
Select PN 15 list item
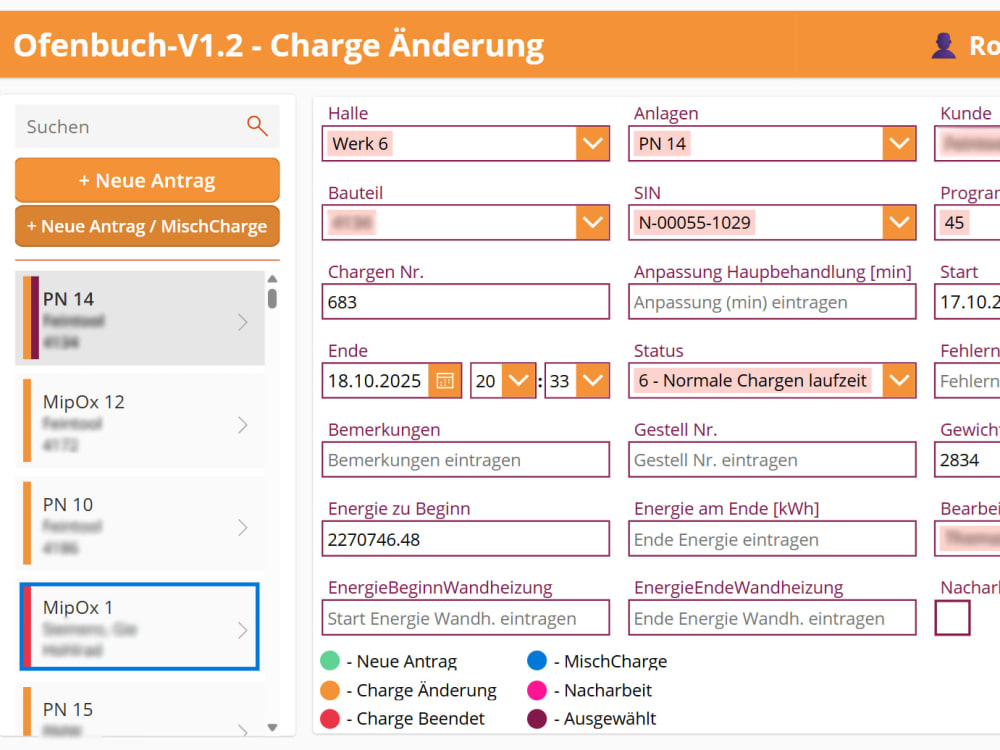tap(140, 709)
